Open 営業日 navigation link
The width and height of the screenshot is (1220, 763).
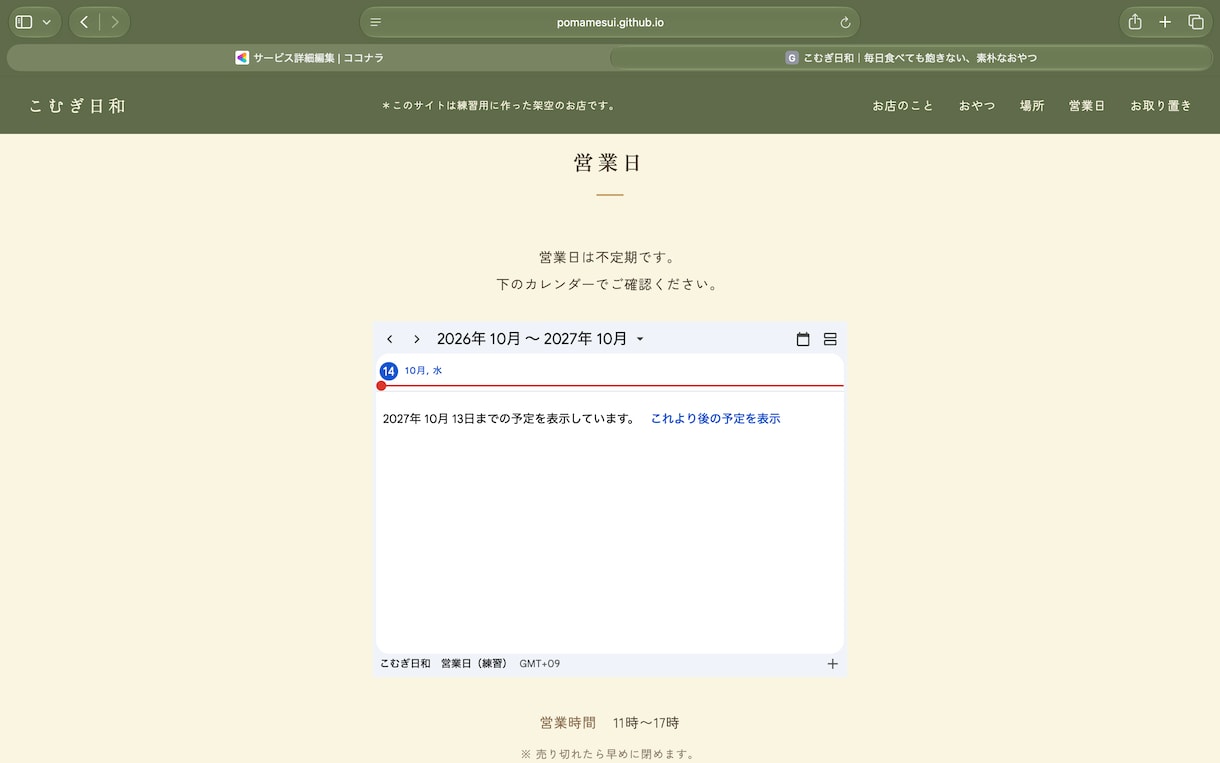click(x=1087, y=106)
